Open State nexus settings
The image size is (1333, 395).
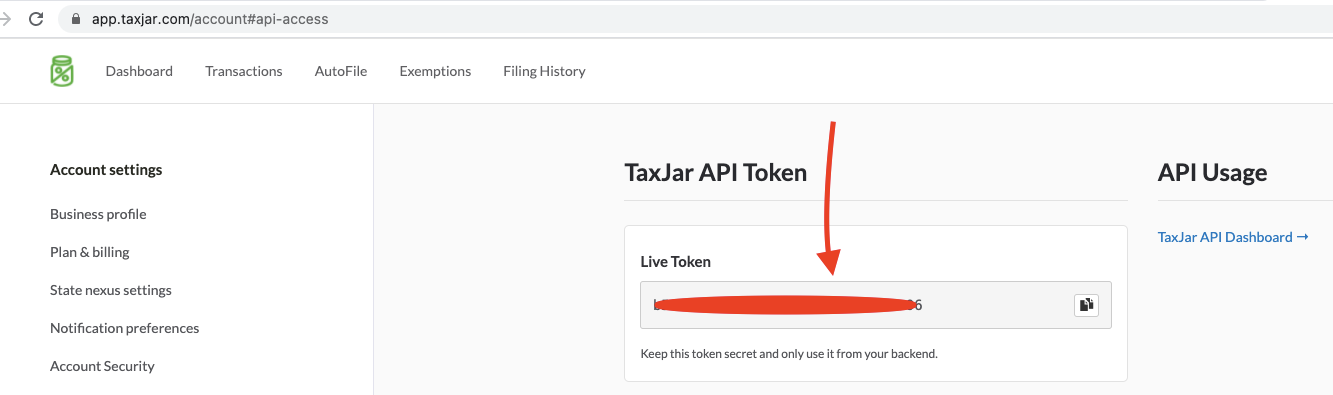(x=111, y=290)
